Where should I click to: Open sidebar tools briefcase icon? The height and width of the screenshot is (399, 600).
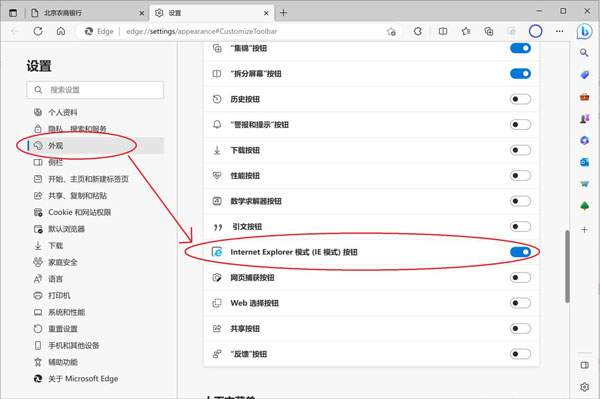tap(584, 97)
